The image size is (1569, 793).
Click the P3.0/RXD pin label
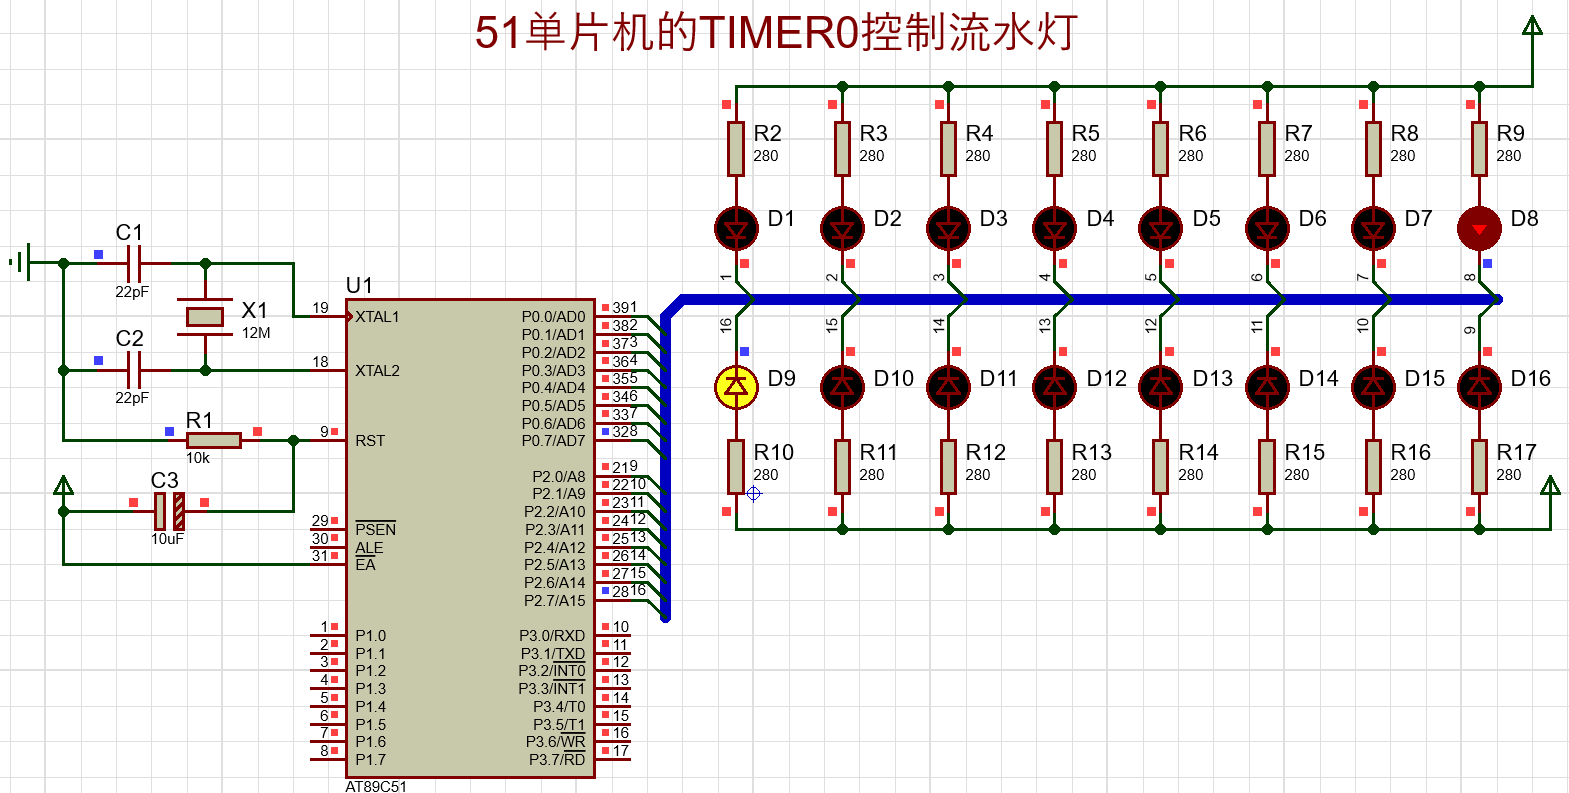[552, 635]
